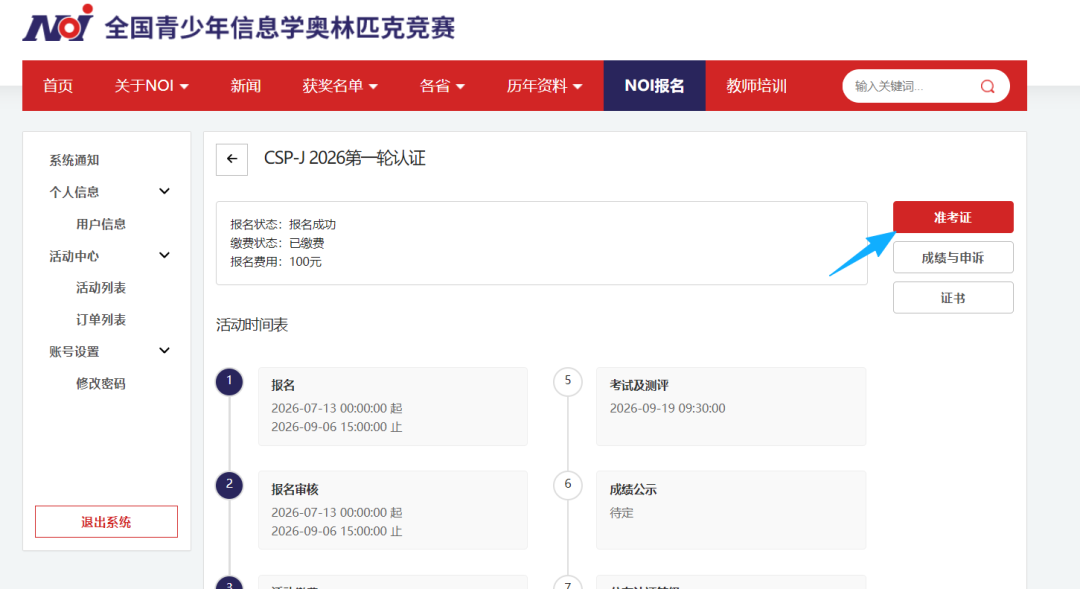1080x589 pixels.
Task: Select timeline step 6 marker
Action: [568, 484]
